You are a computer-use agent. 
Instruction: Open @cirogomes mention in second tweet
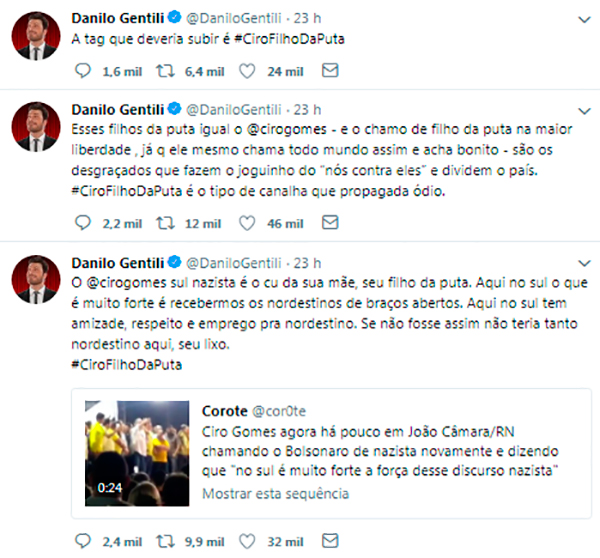287,129
